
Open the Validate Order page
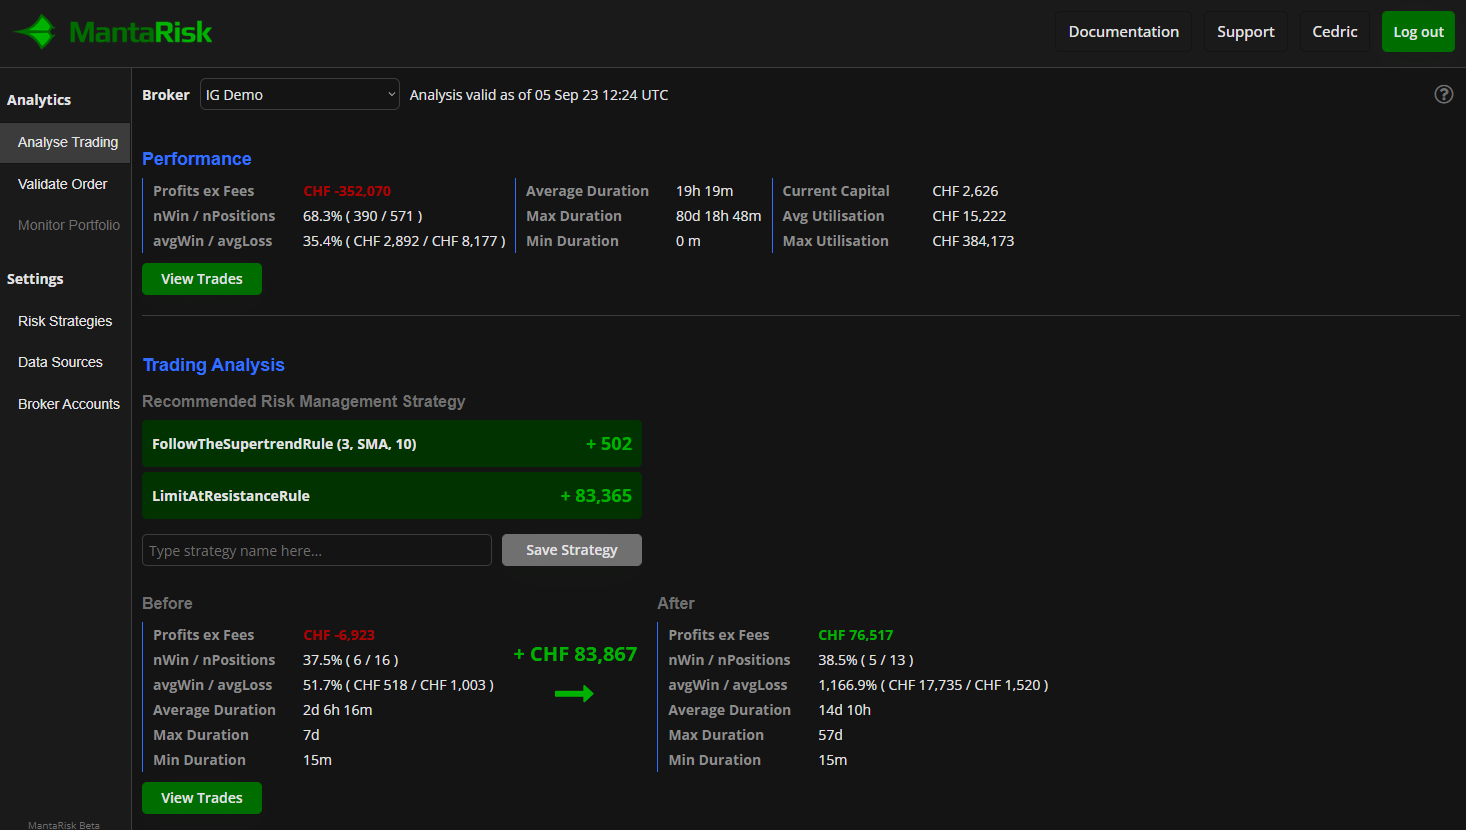tap(62, 184)
